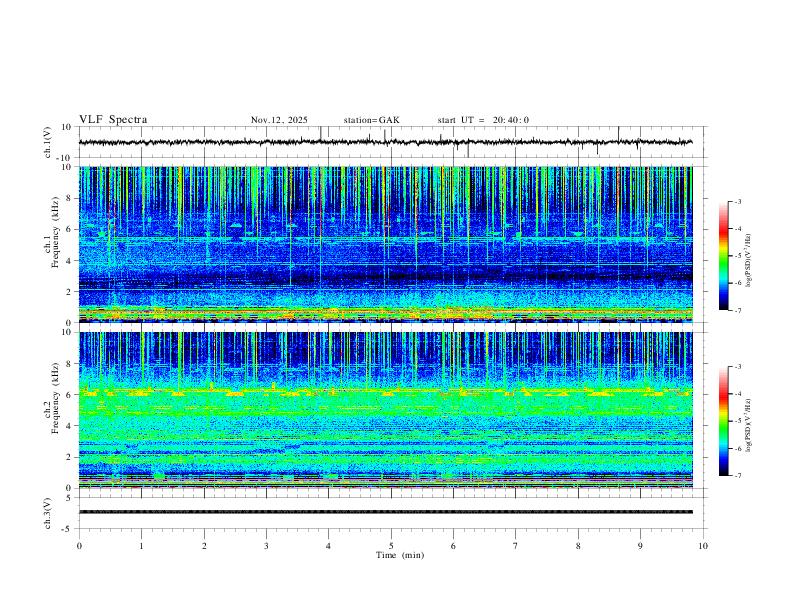The height and width of the screenshot is (612, 792).
Task: Click the '4' kHz tick on ch.2 spectrogram axis
Action: pos(70,426)
